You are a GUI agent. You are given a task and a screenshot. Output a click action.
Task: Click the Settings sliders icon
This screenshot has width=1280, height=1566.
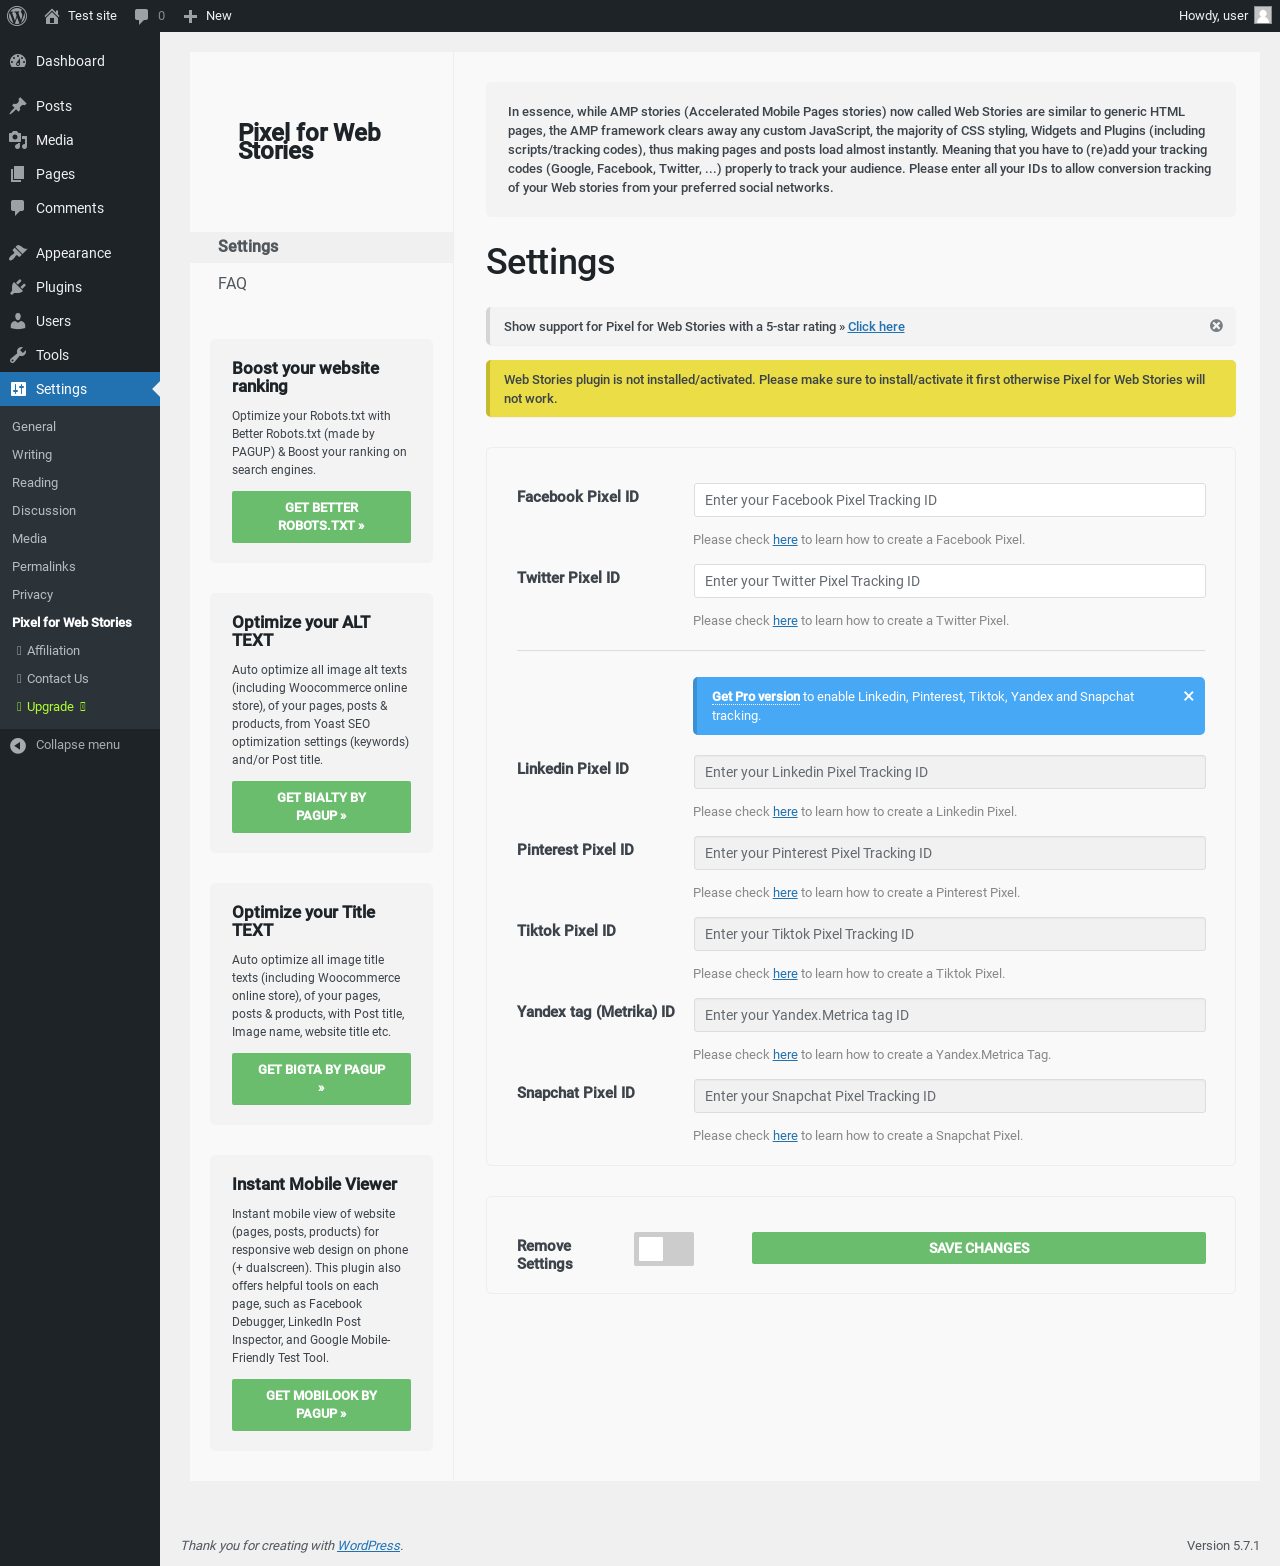pos(18,389)
